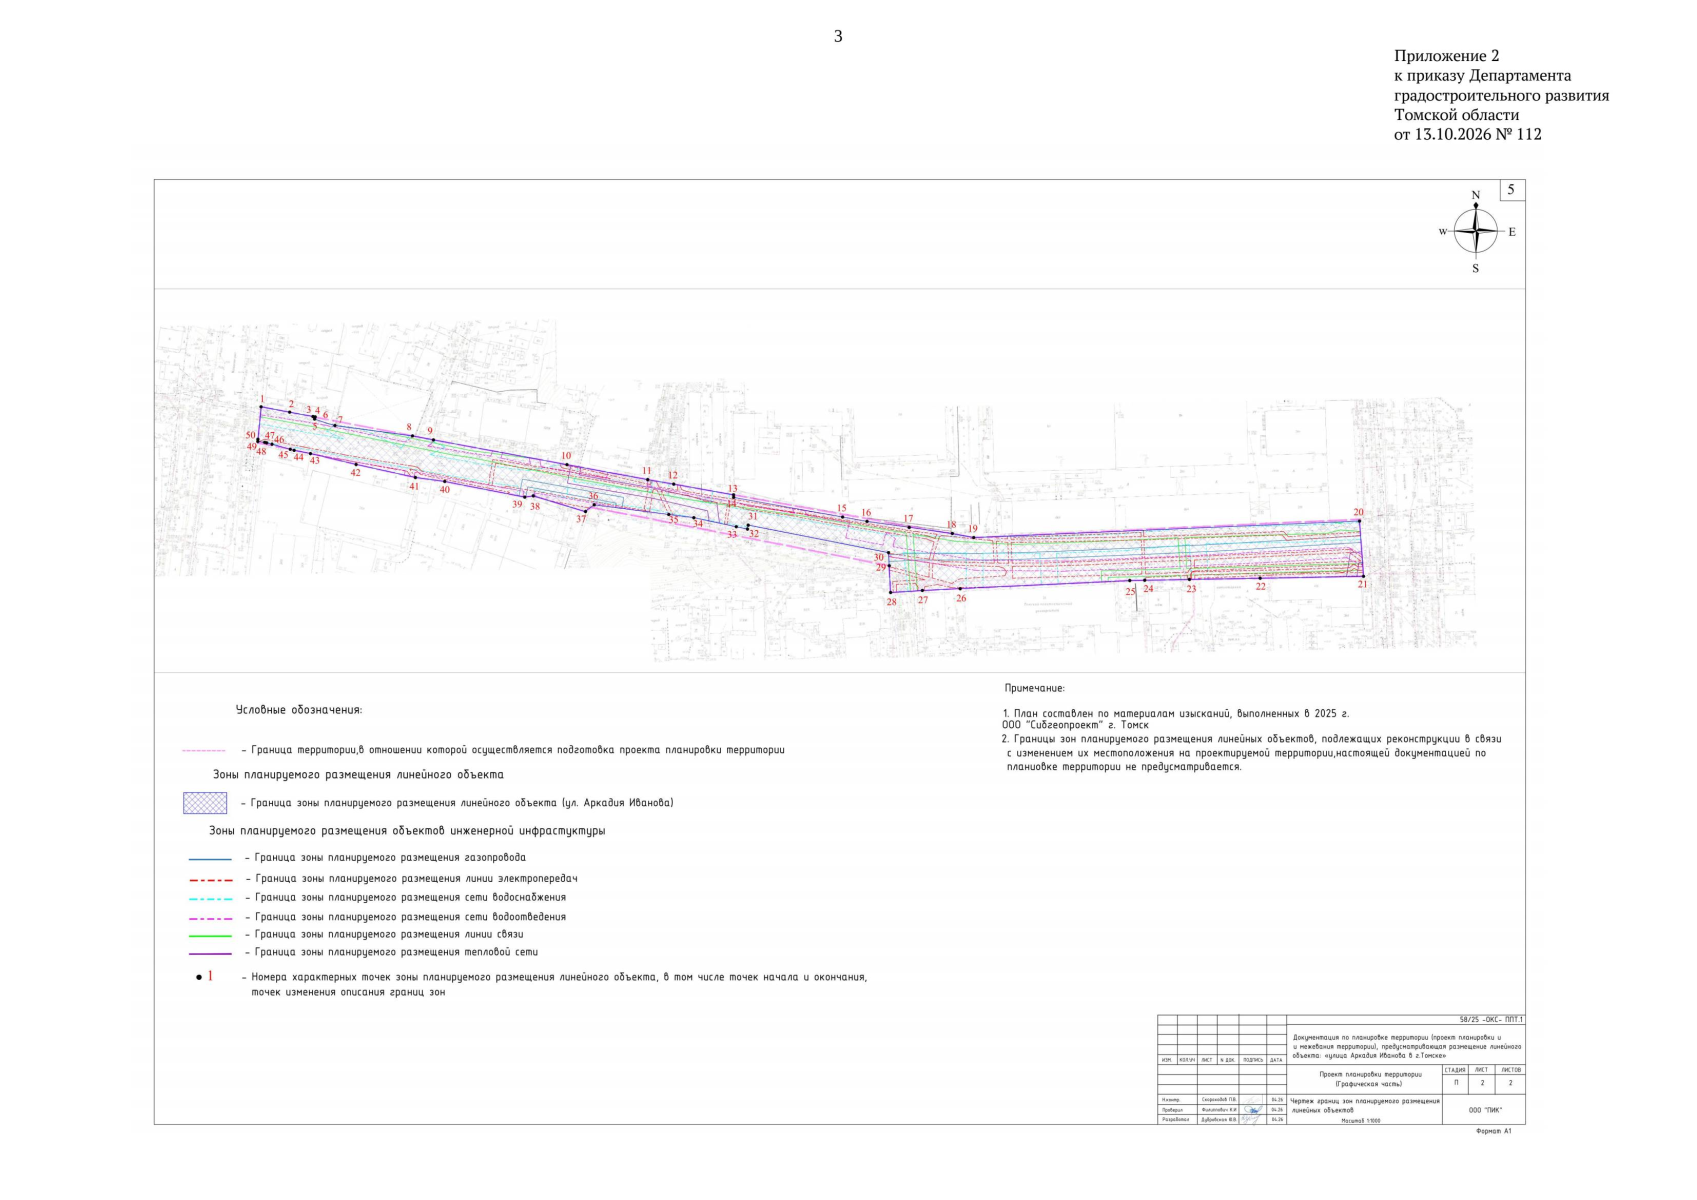This screenshot has height=1200, width=1697.
Task: Click map point label '21'
Action: tap(1362, 585)
